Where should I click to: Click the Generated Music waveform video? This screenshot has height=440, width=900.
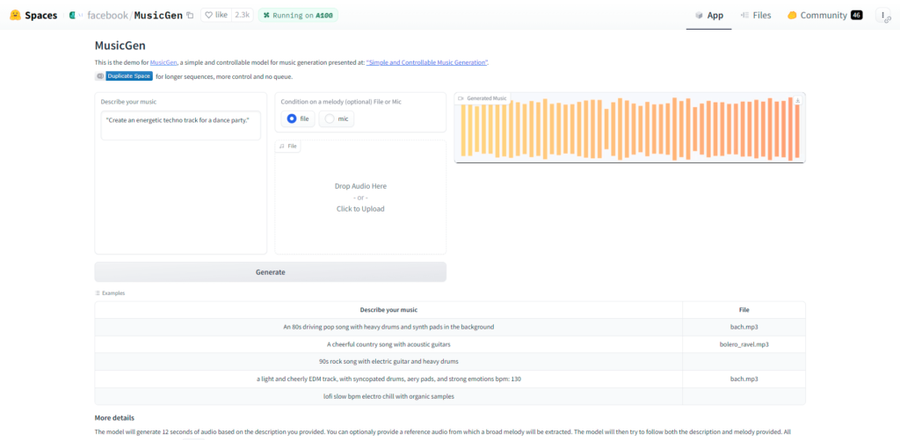[x=630, y=127]
